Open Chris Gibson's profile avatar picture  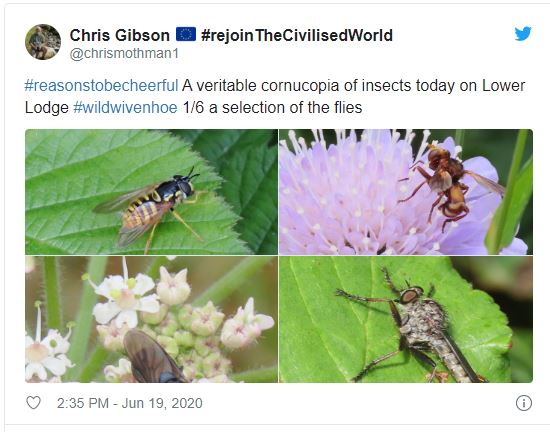[43, 42]
